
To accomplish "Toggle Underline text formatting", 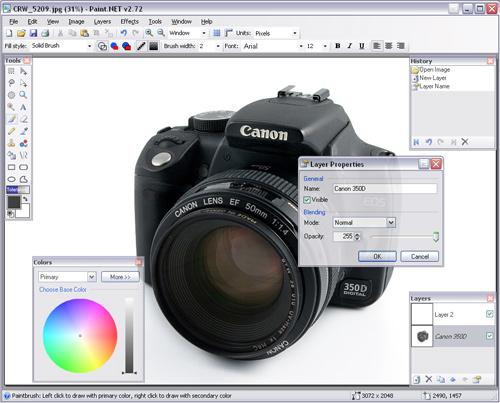I will coord(362,46).
